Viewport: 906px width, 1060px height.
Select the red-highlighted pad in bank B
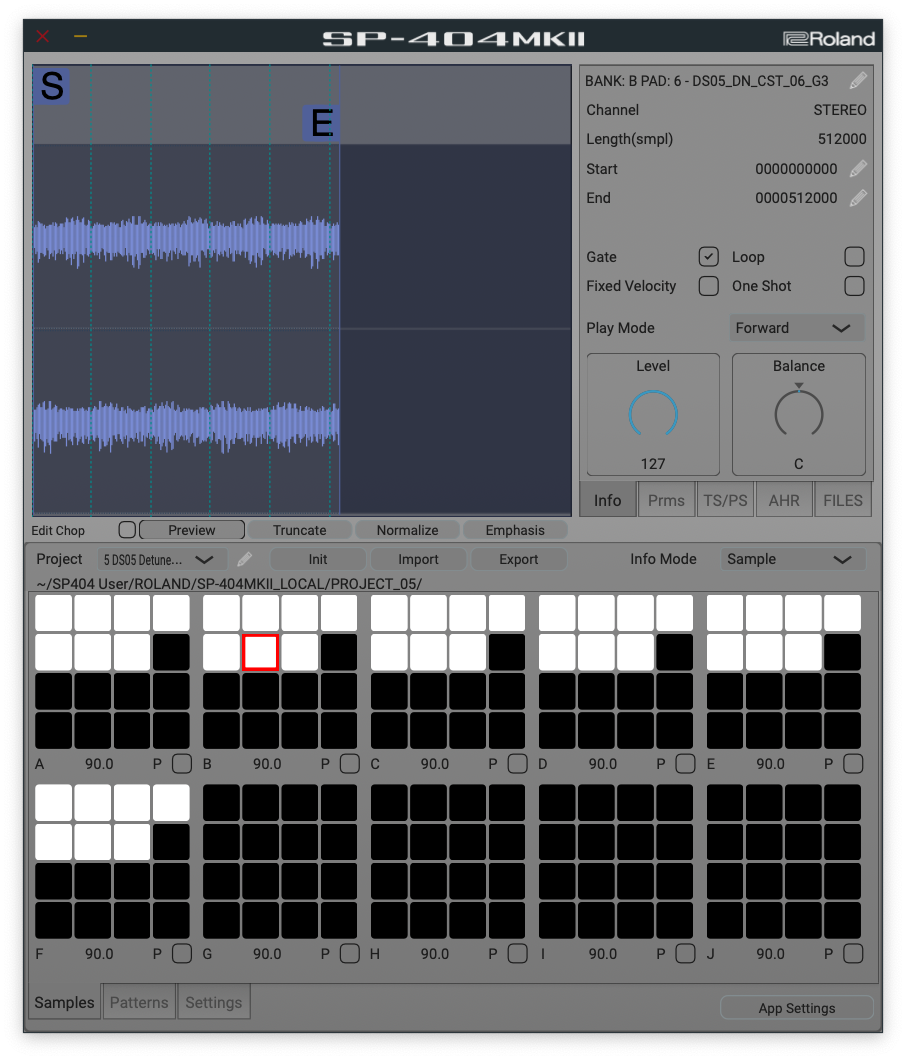tap(260, 652)
